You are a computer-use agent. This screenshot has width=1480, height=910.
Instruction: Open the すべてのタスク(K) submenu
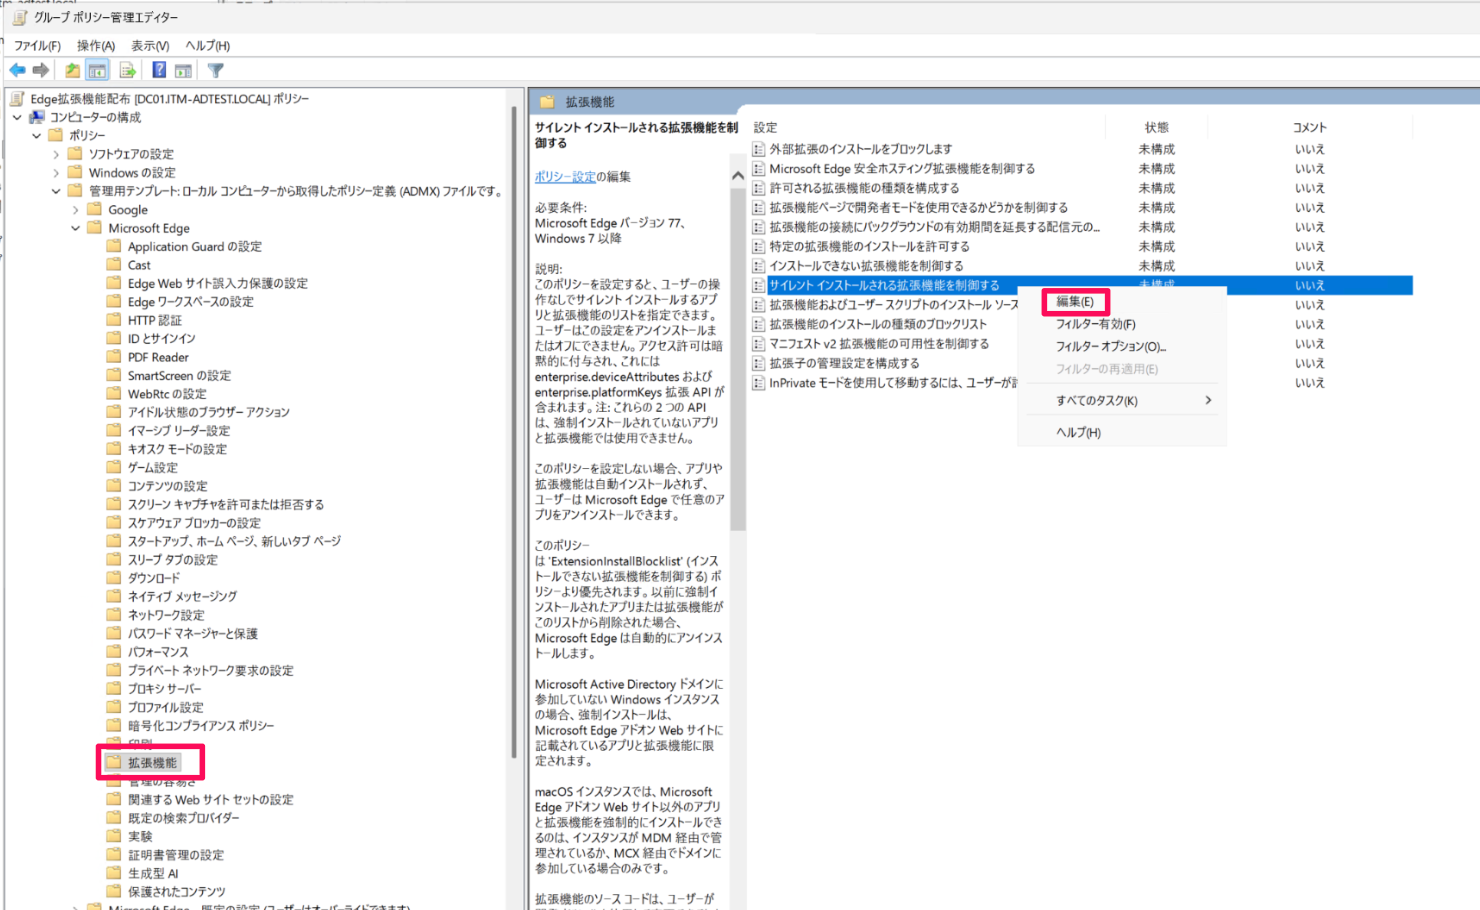point(1121,401)
